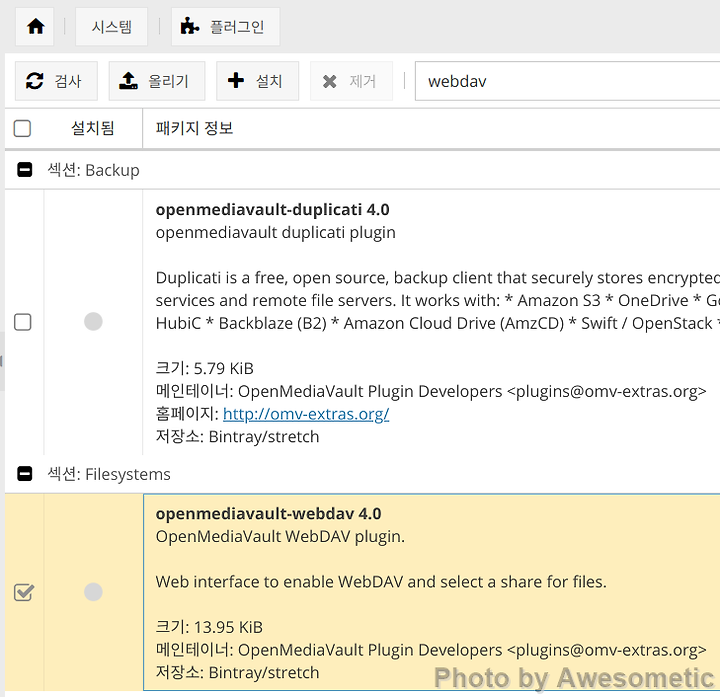Viewport: 720px width, 697px height.
Task: Click 'Web interface to enable WebDAV' text
Action: click(x=279, y=582)
